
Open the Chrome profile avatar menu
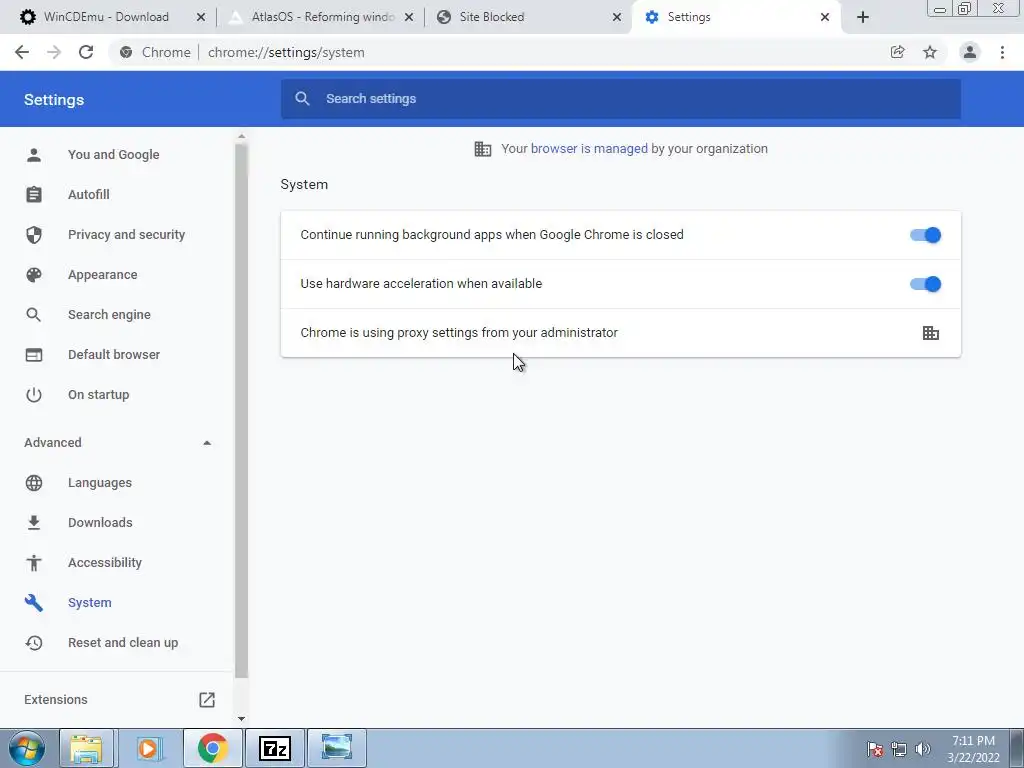coord(970,52)
